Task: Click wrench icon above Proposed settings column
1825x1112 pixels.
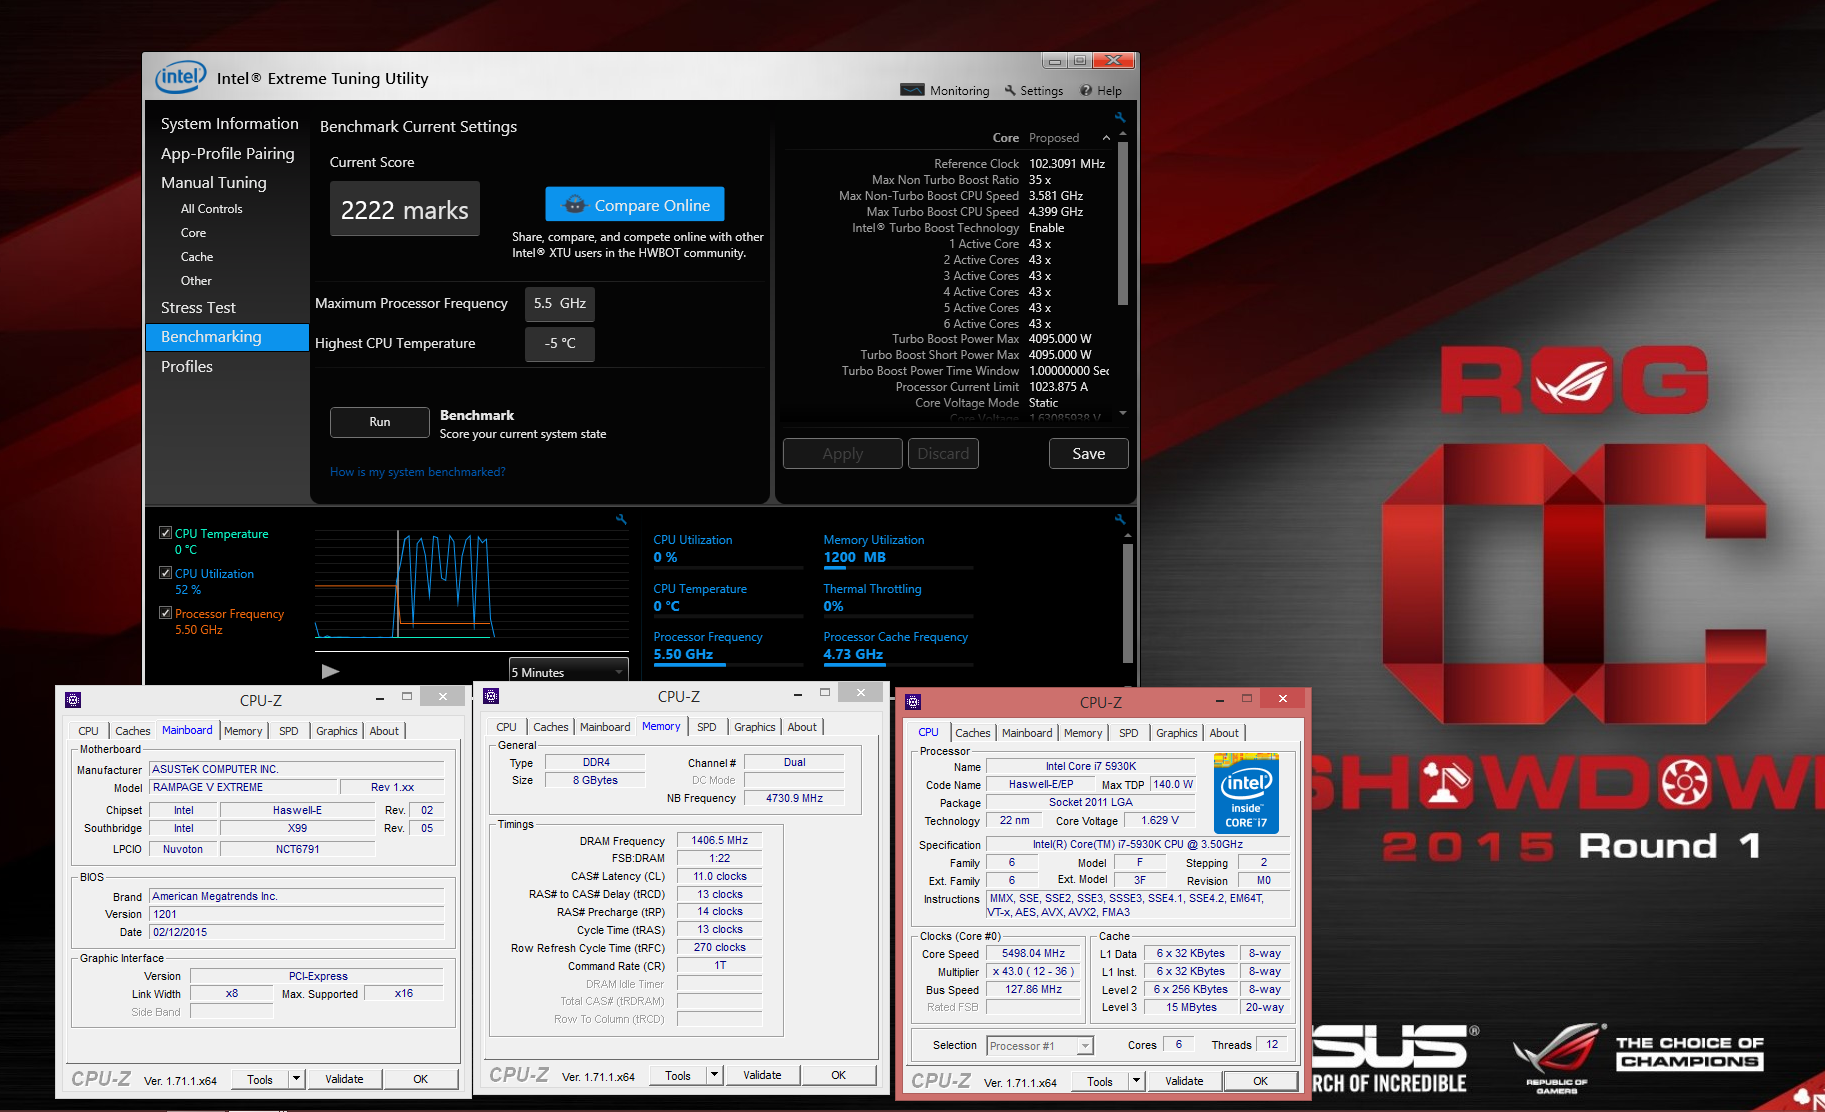Action: [x=1120, y=117]
